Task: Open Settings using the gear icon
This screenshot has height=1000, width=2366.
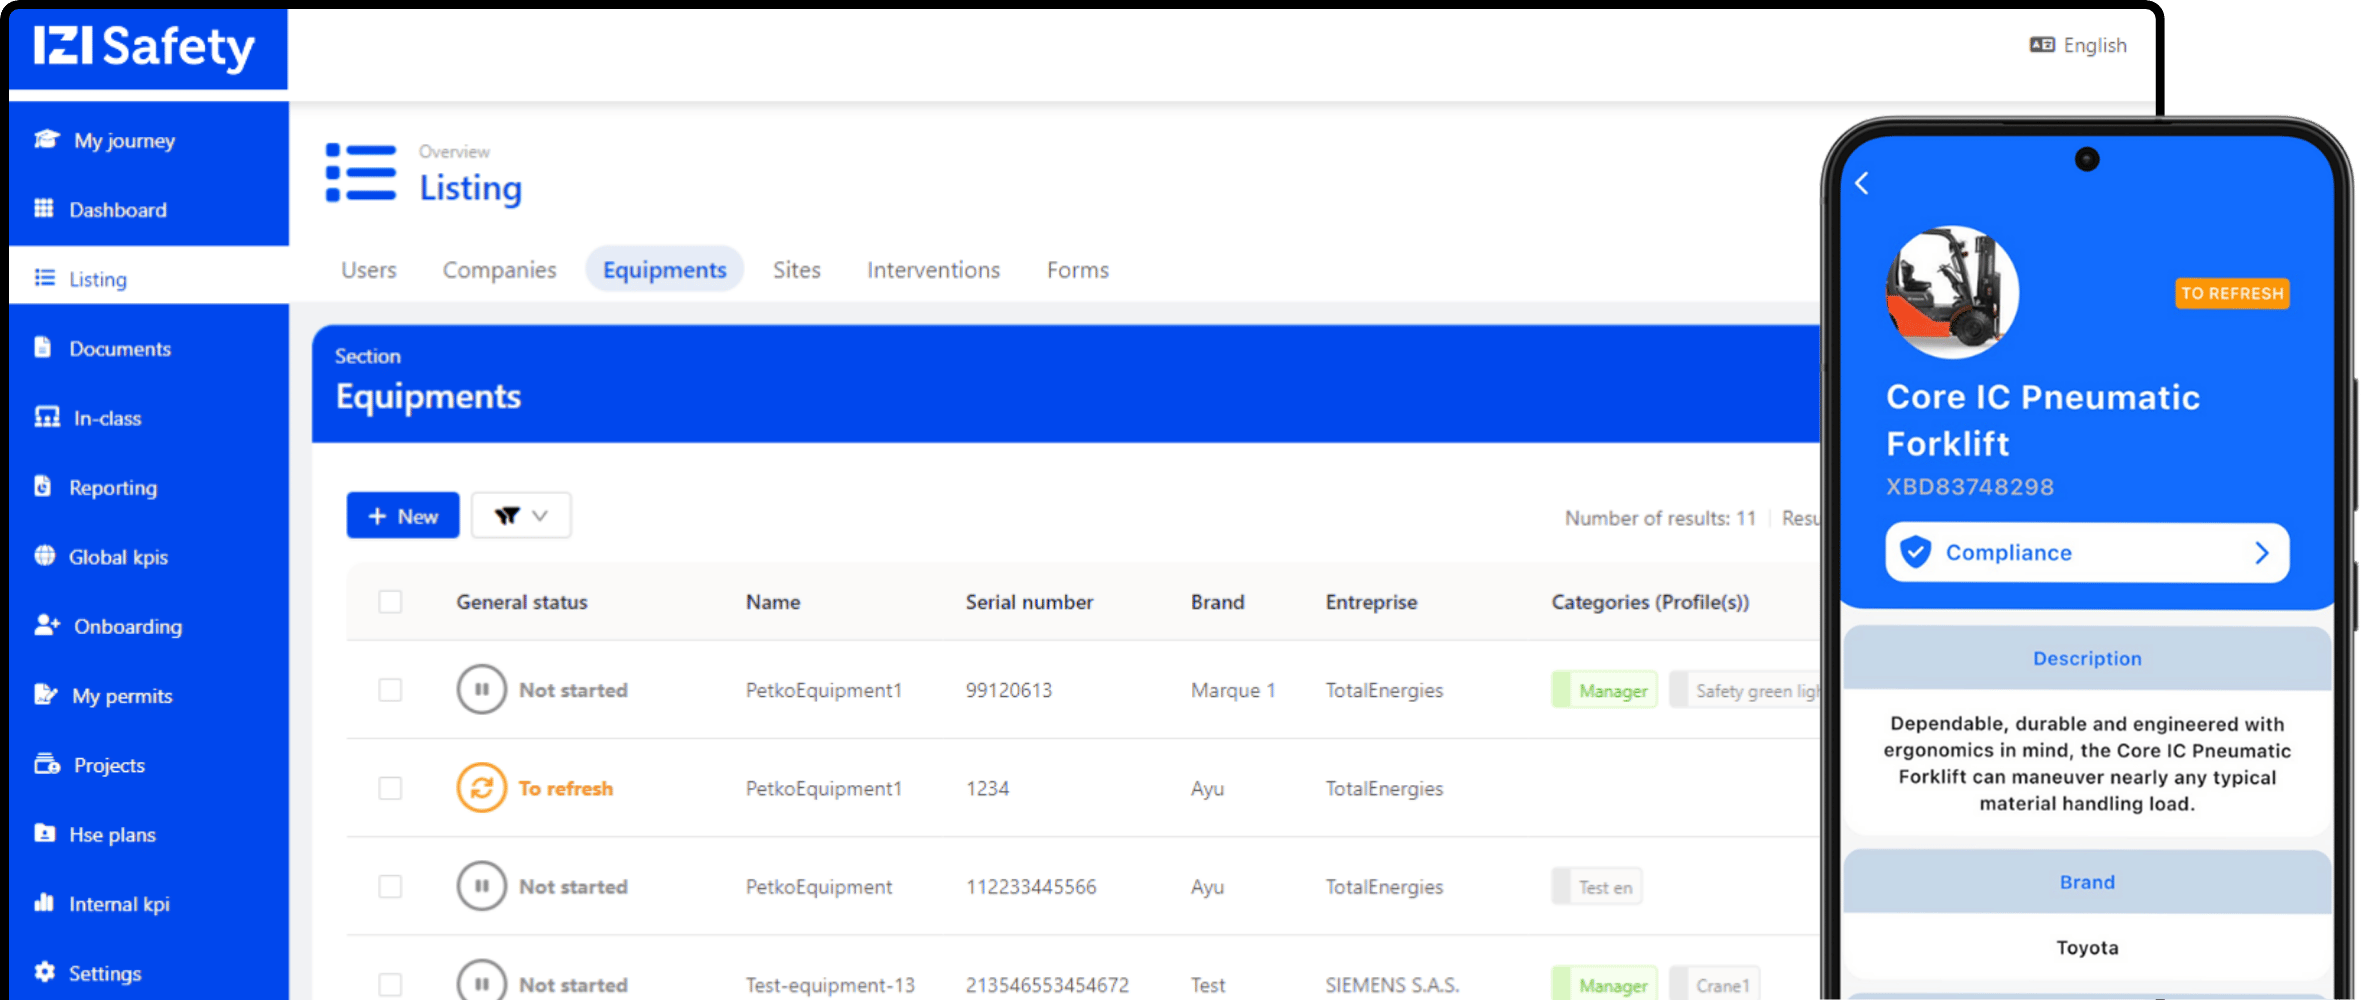Action: 45,972
